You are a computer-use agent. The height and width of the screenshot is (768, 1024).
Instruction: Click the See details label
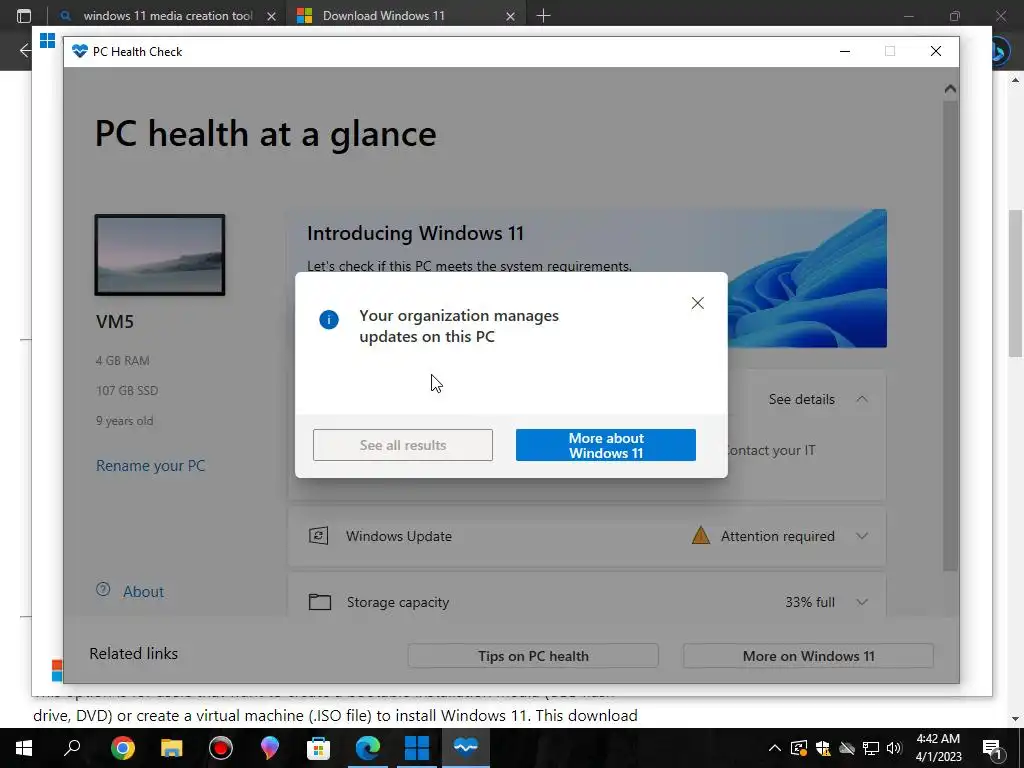801,399
